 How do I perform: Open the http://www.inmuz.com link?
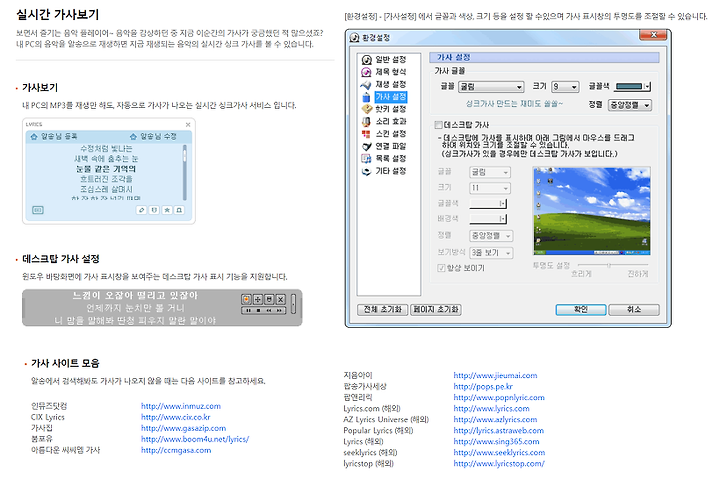tap(181, 406)
